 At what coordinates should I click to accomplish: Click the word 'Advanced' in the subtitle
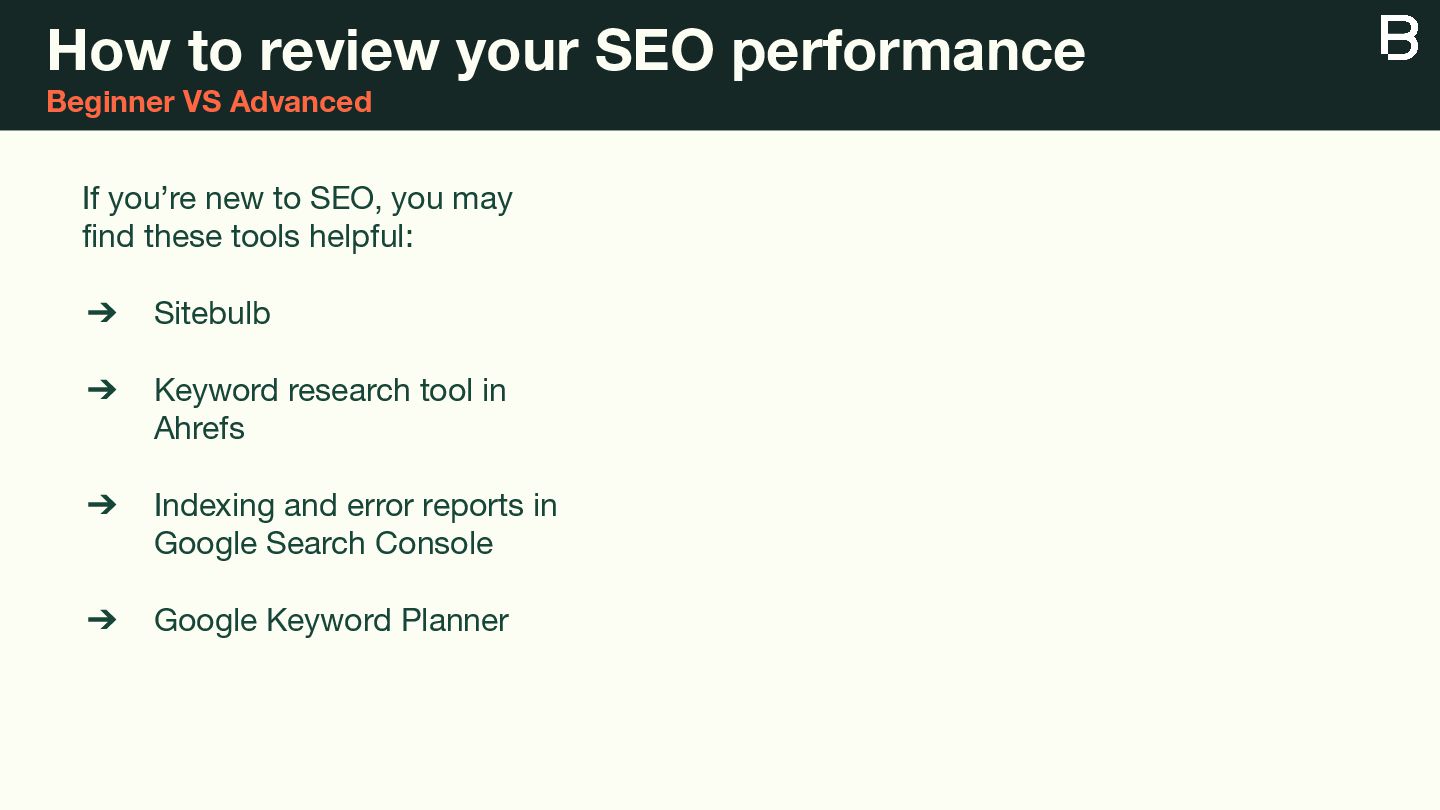(x=300, y=102)
